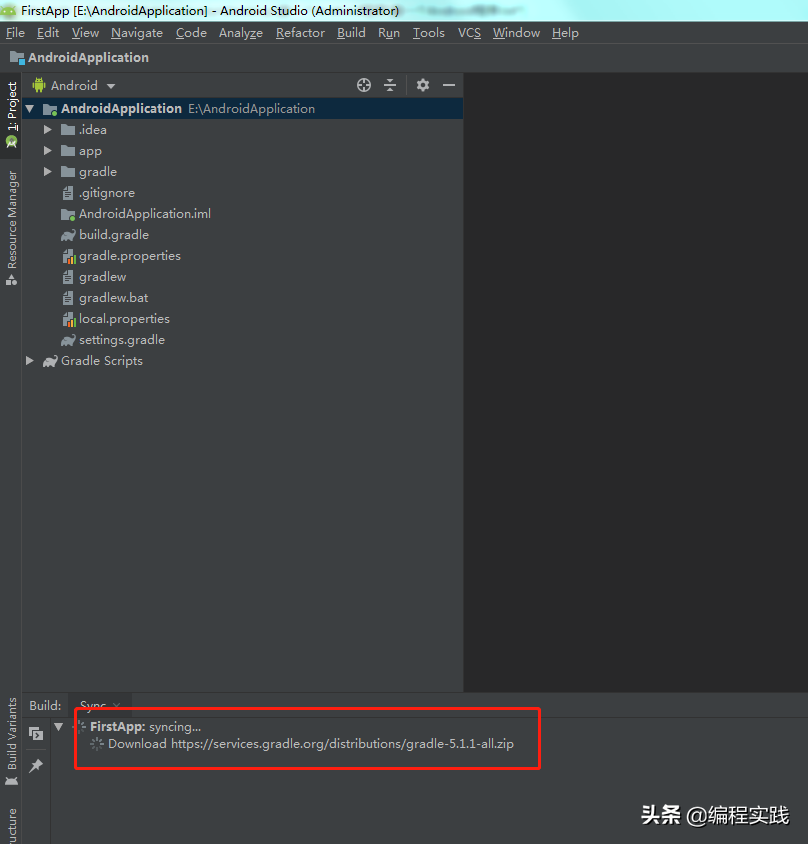Open the Run menu

coord(389,33)
